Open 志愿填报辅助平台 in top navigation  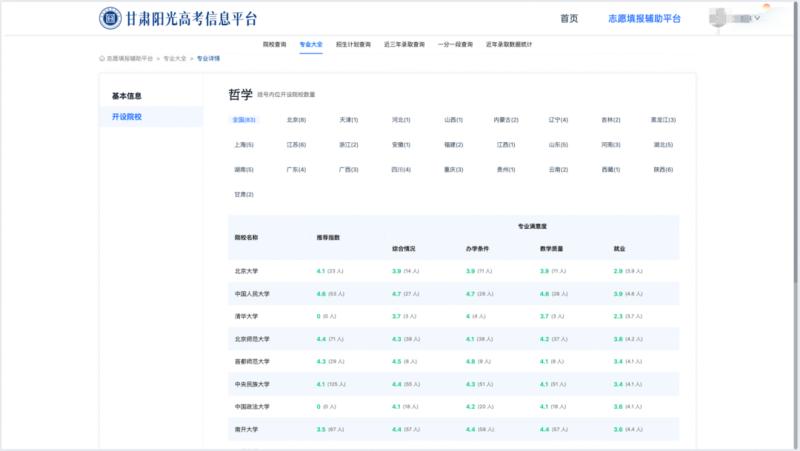pyautogui.click(x=644, y=19)
